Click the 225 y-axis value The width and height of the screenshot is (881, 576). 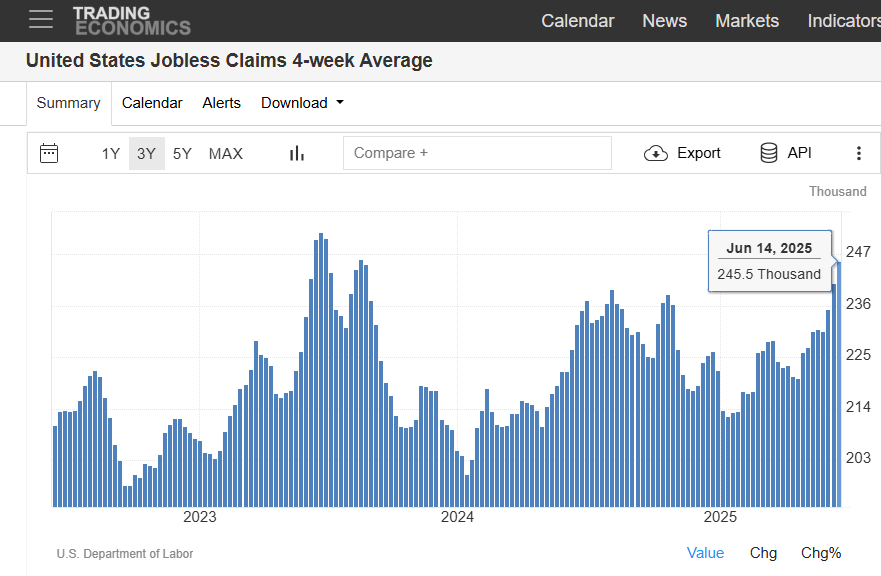point(859,355)
